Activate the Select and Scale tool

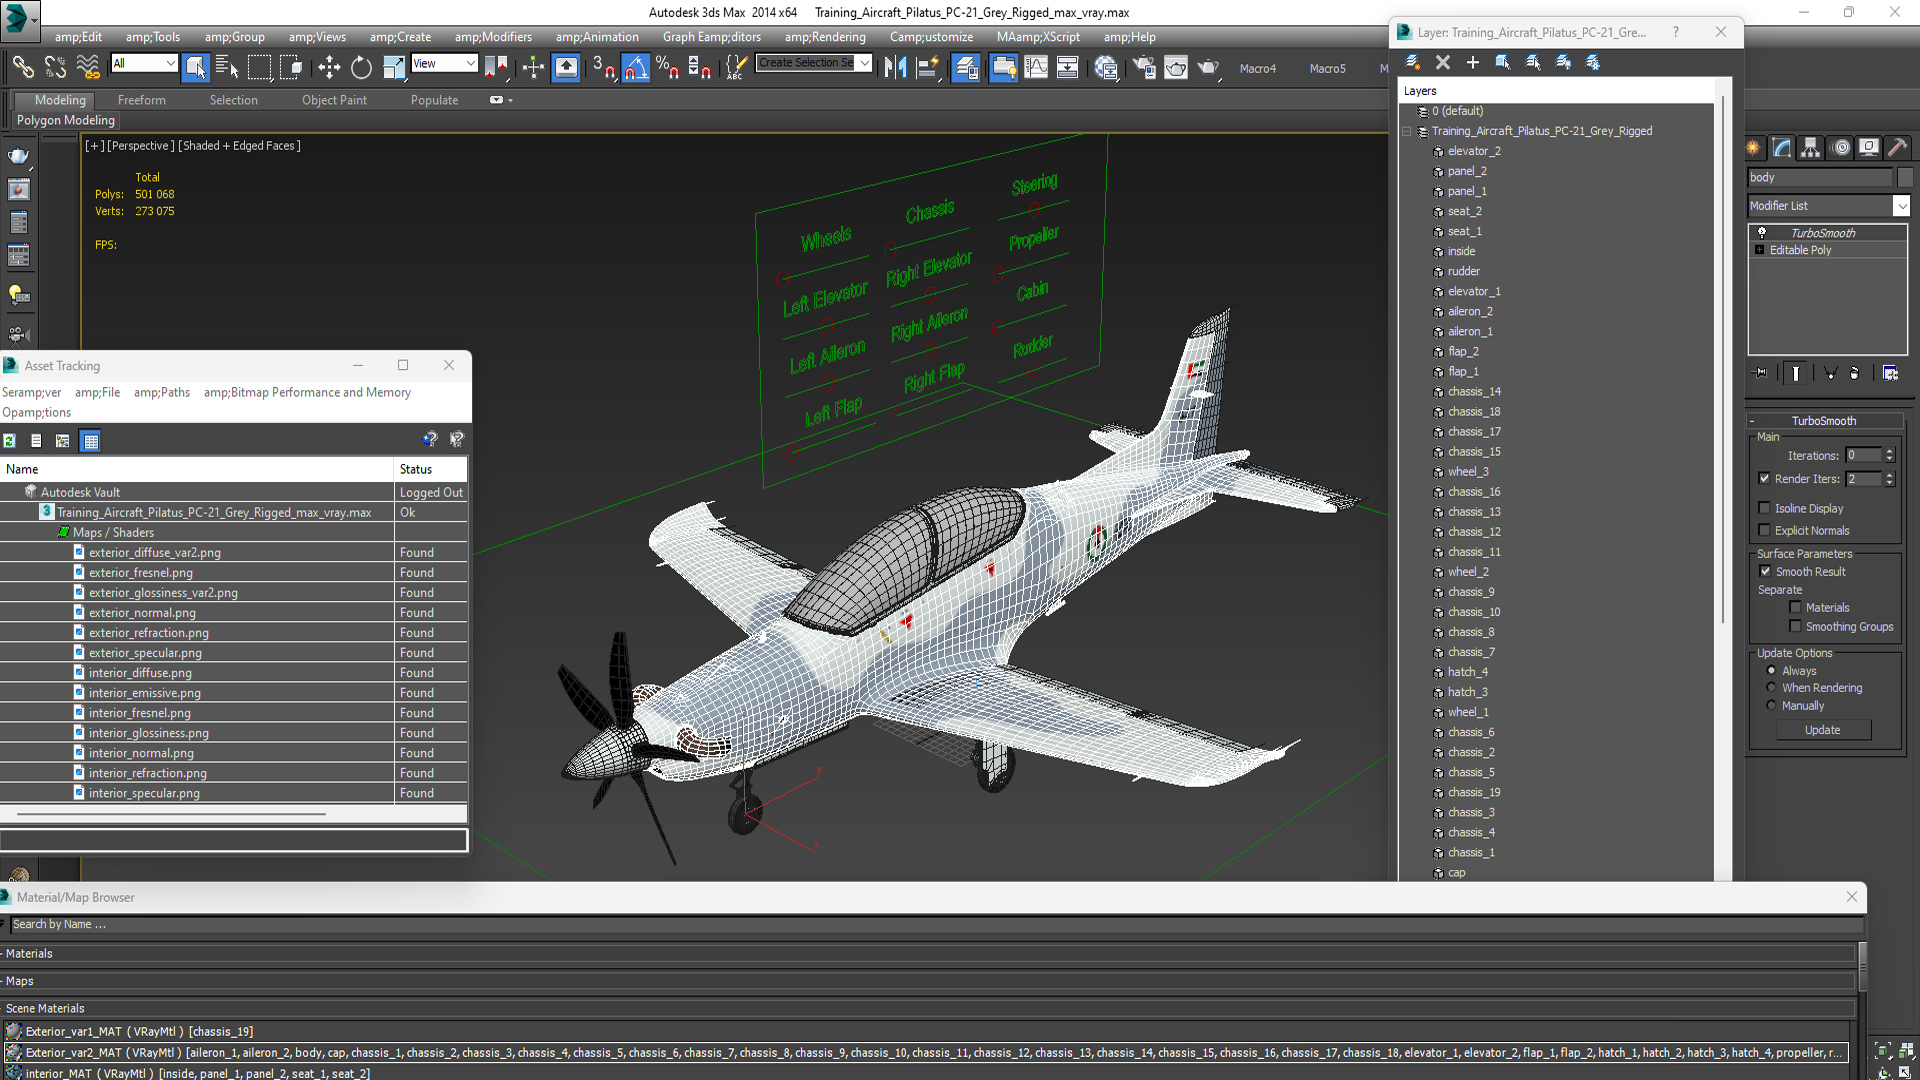394,67
